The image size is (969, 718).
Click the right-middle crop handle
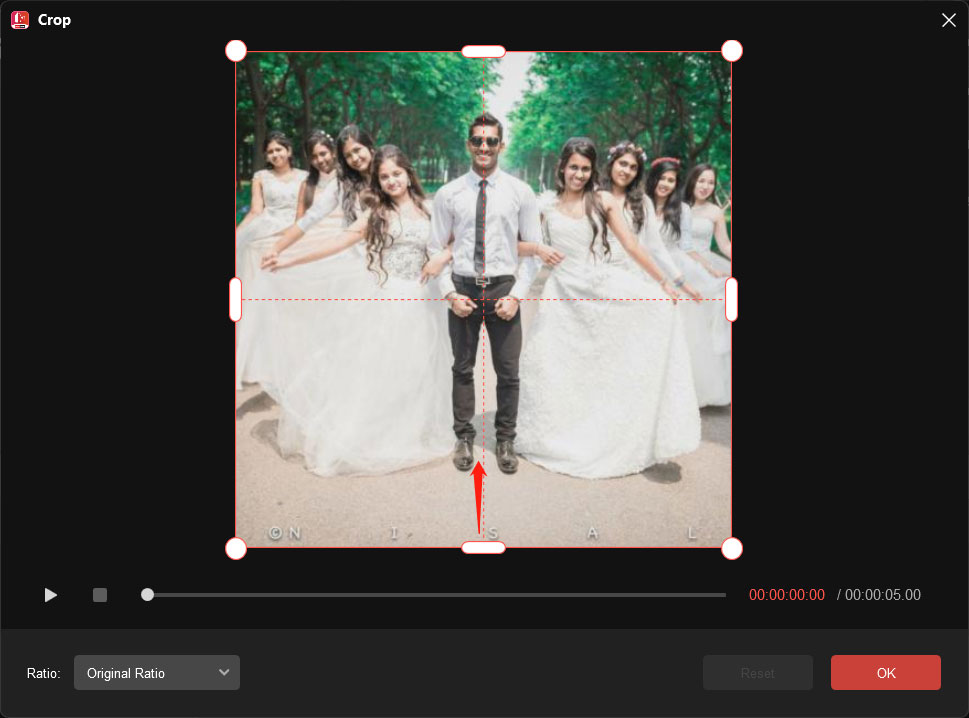pyautogui.click(x=732, y=299)
